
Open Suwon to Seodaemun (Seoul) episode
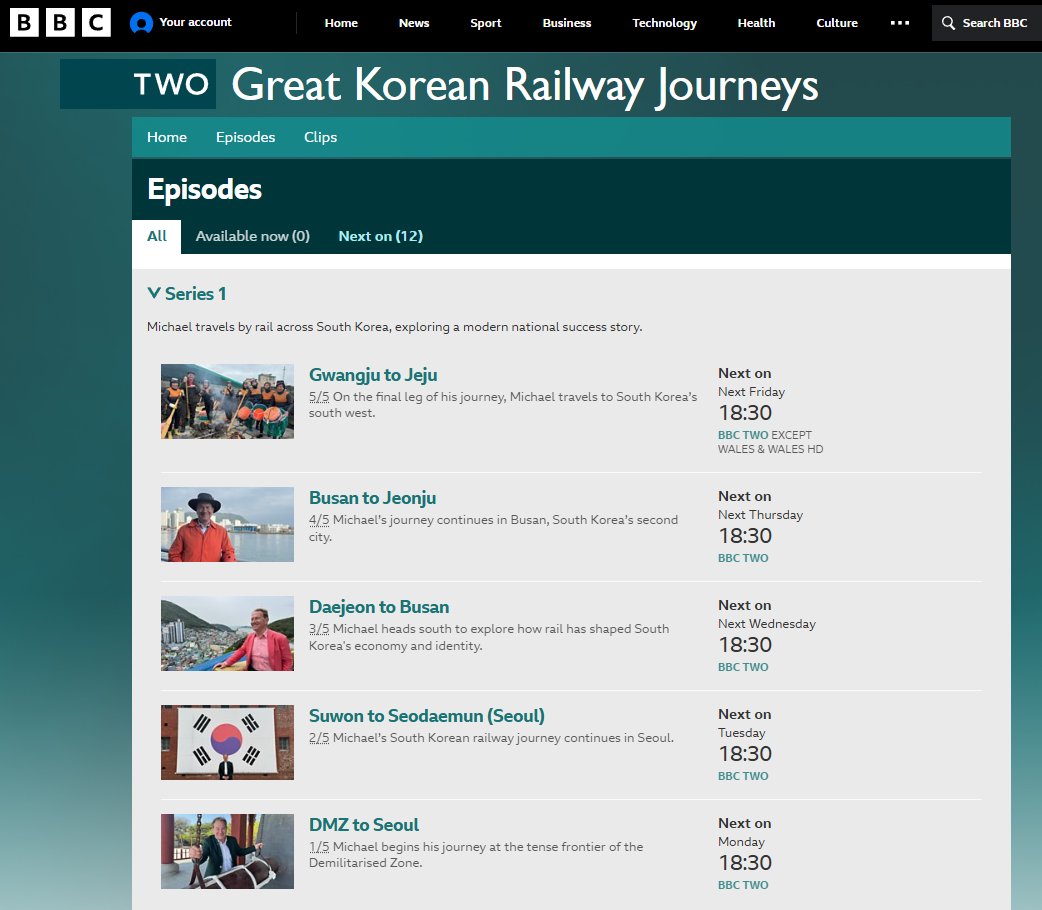coord(427,716)
